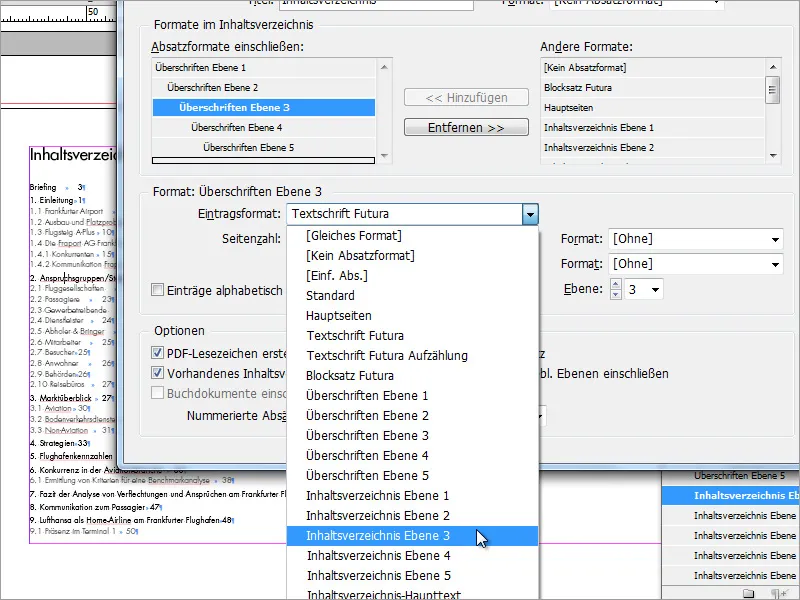Choose Überschriften Ebene 5 from dropdown list
The height and width of the screenshot is (600, 800).
tap(412, 476)
